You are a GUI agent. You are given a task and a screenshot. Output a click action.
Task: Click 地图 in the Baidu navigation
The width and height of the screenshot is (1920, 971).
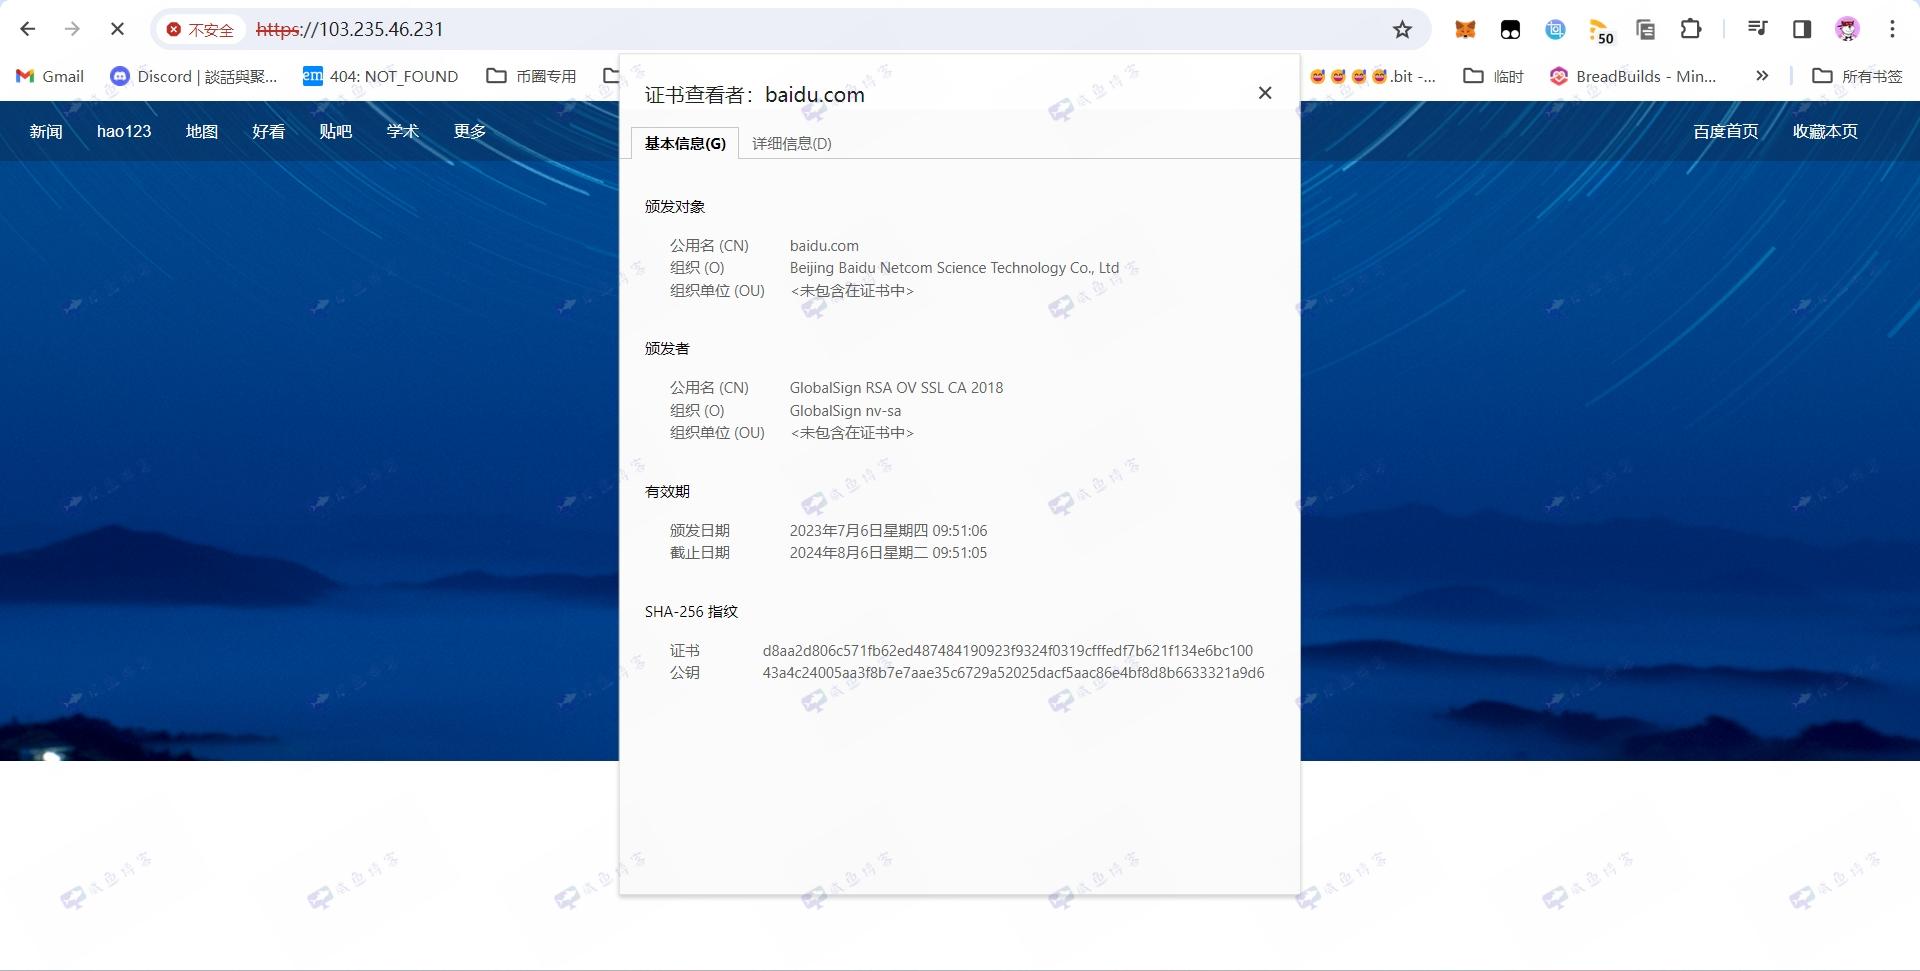(202, 131)
